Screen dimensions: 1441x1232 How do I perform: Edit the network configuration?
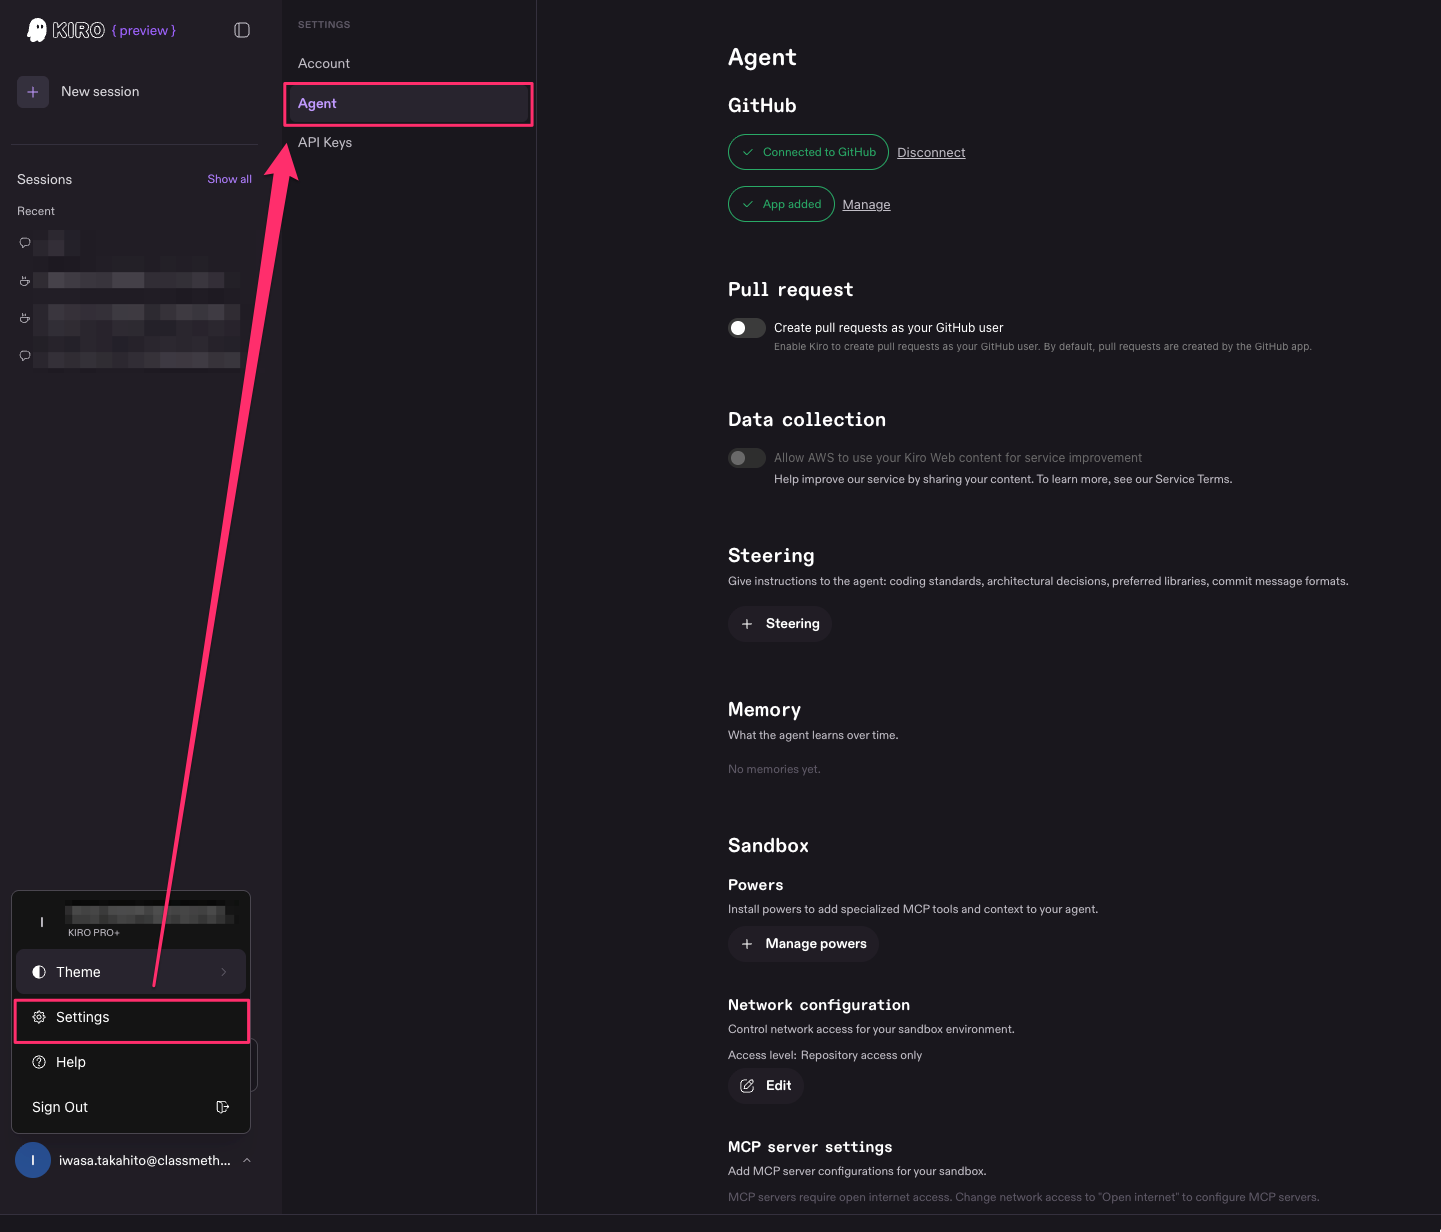(x=766, y=1086)
